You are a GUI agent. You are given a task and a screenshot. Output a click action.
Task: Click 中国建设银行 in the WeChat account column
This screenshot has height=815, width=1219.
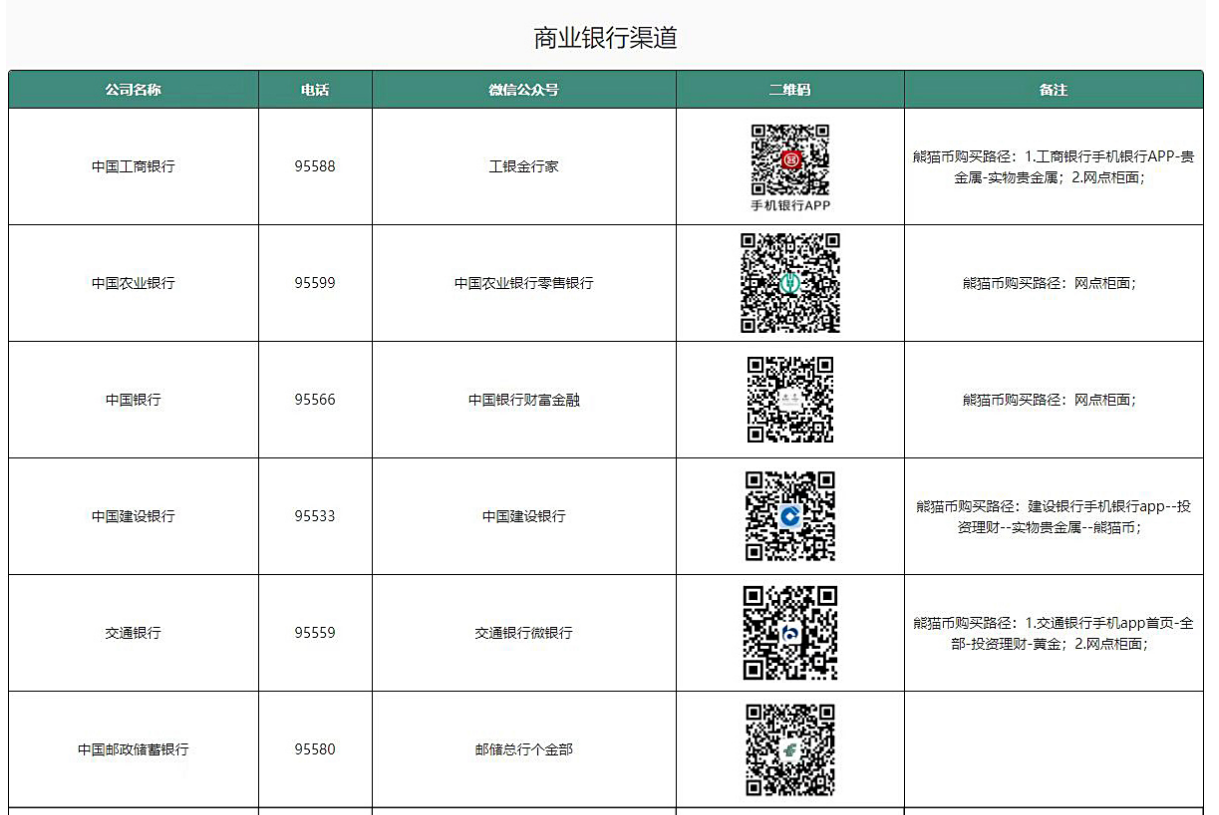pyautogui.click(x=524, y=516)
